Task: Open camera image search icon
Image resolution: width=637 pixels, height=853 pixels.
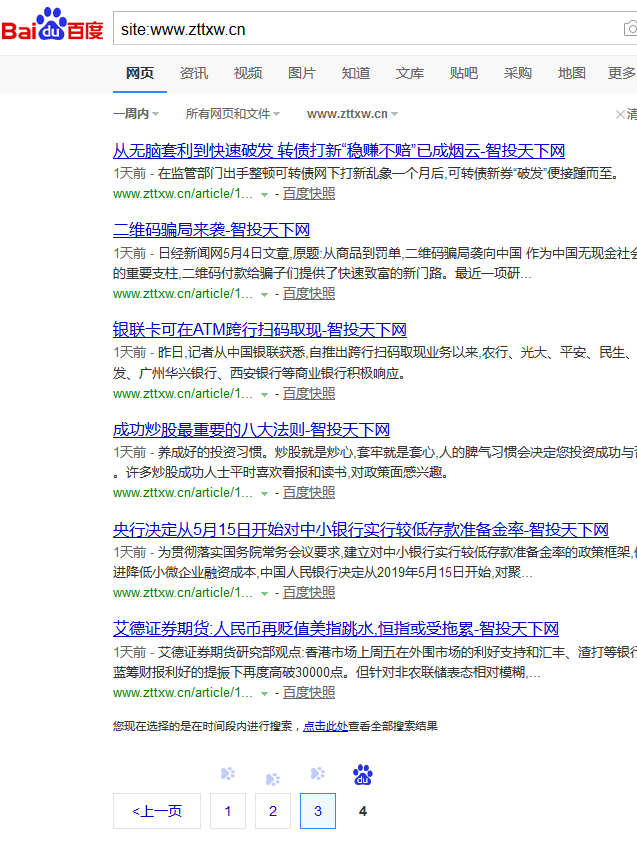Action: tap(631, 28)
